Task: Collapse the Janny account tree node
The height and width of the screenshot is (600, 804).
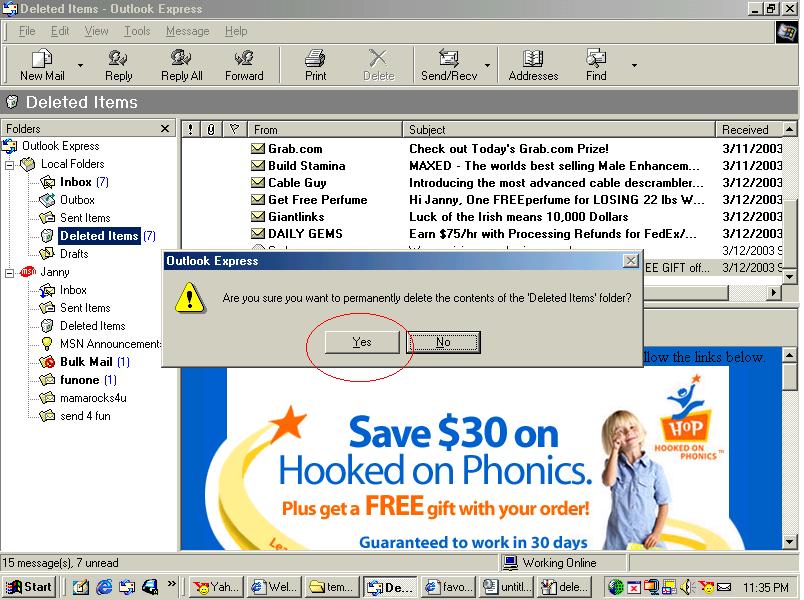Action: coord(10,272)
